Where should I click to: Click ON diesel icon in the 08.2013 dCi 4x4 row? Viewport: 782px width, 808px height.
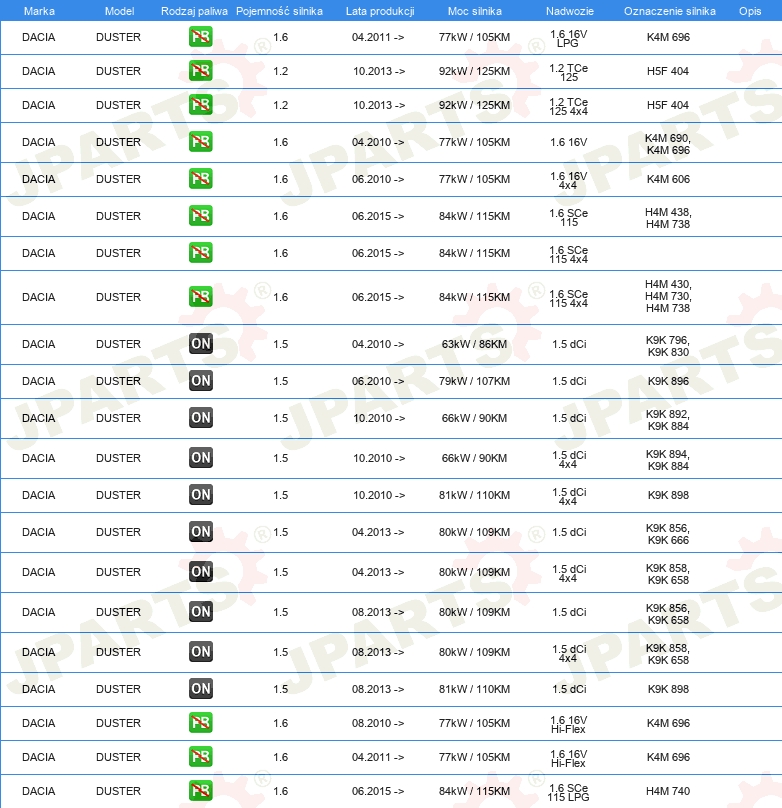coord(200,652)
